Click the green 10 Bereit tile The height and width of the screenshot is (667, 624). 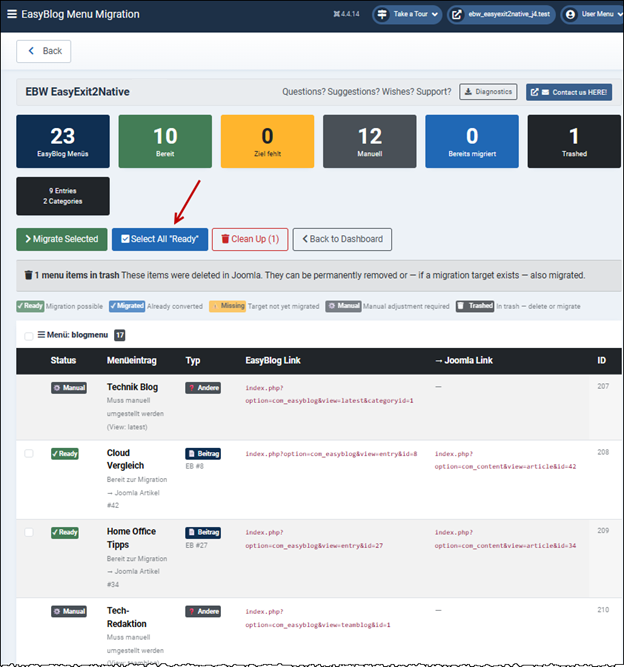click(165, 141)
